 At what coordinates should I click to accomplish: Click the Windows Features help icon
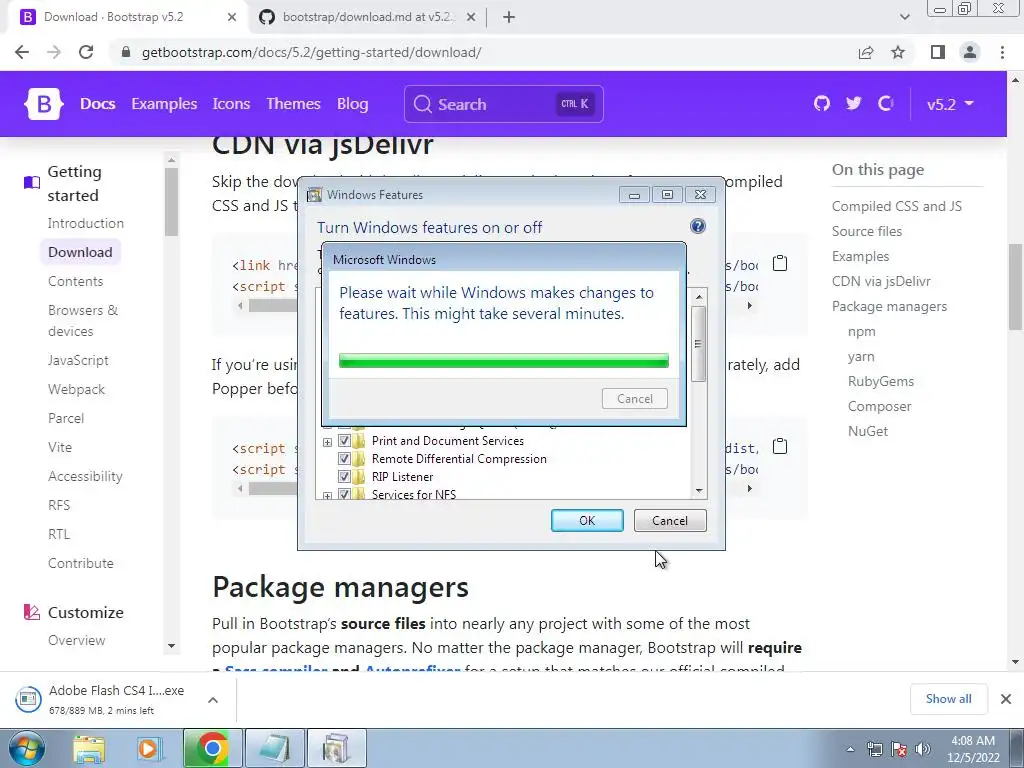(697, 226)
